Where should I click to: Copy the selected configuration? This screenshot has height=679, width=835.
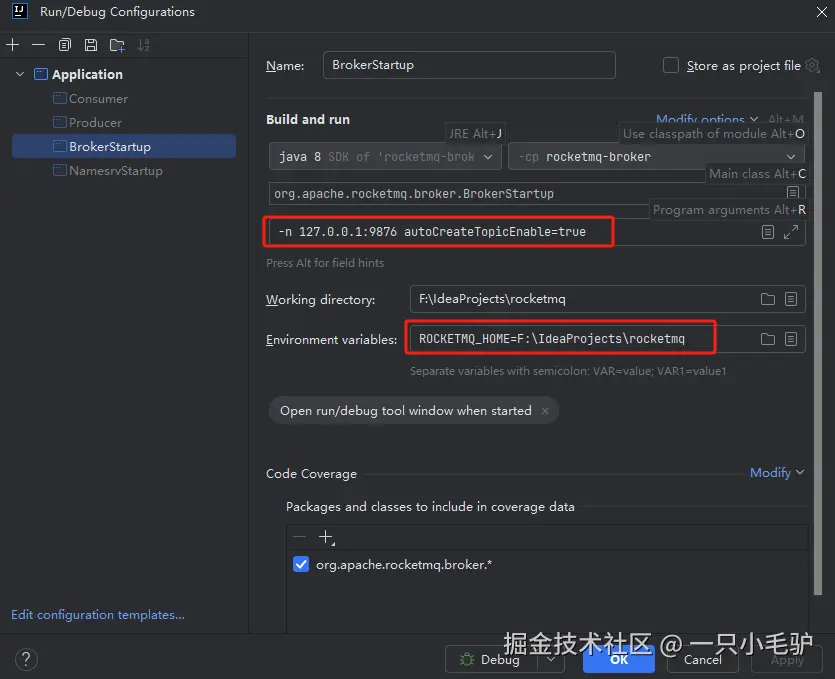(64, 45)
